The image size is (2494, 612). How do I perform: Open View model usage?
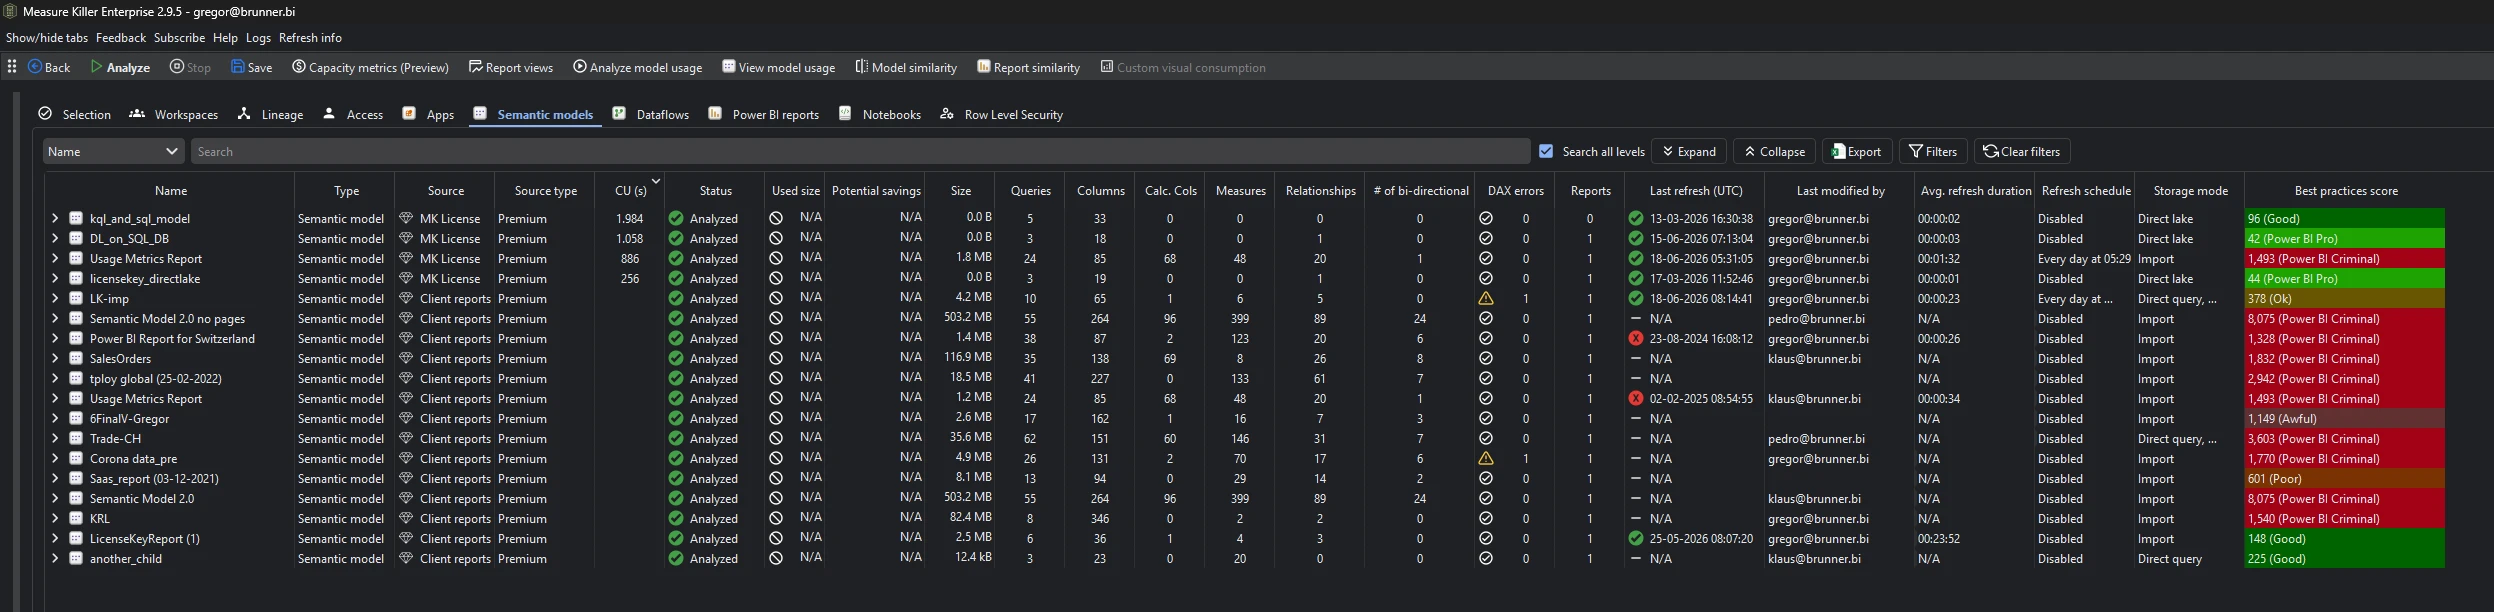coord(778,67)
